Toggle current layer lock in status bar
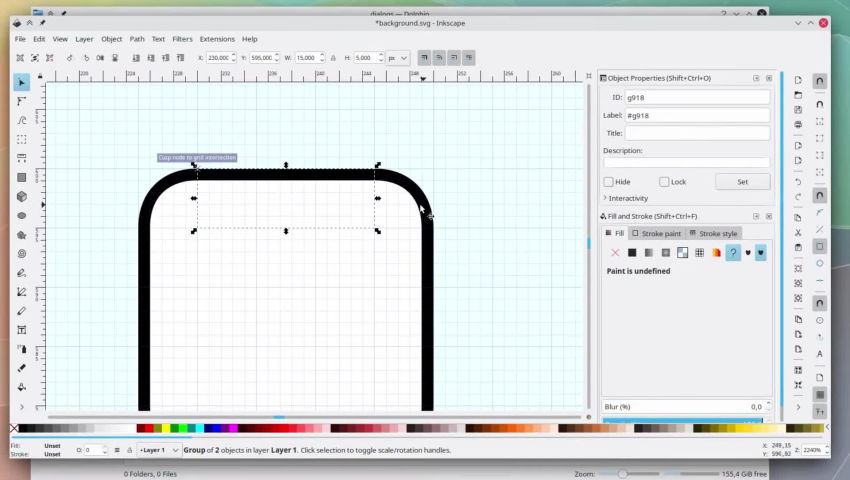This screenshot has width=850, height=480. point(130,450)
